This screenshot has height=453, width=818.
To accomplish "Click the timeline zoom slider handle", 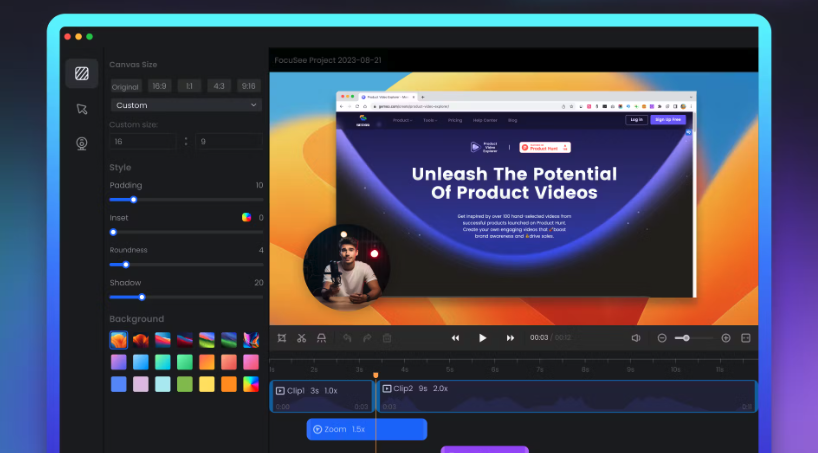I will [x=687, y=338].
